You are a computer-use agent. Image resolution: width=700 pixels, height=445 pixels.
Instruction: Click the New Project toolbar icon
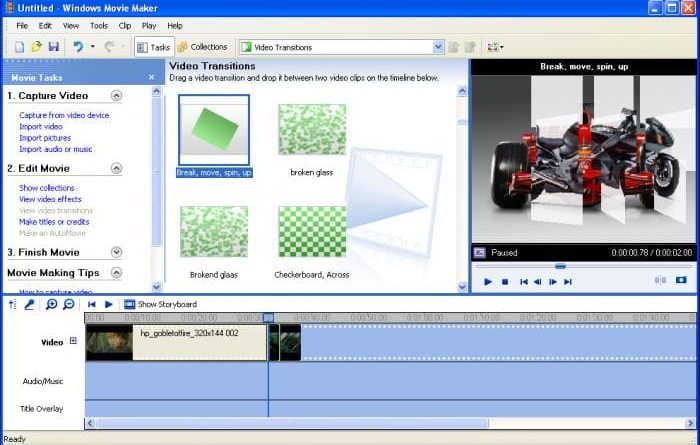[19, 47]
